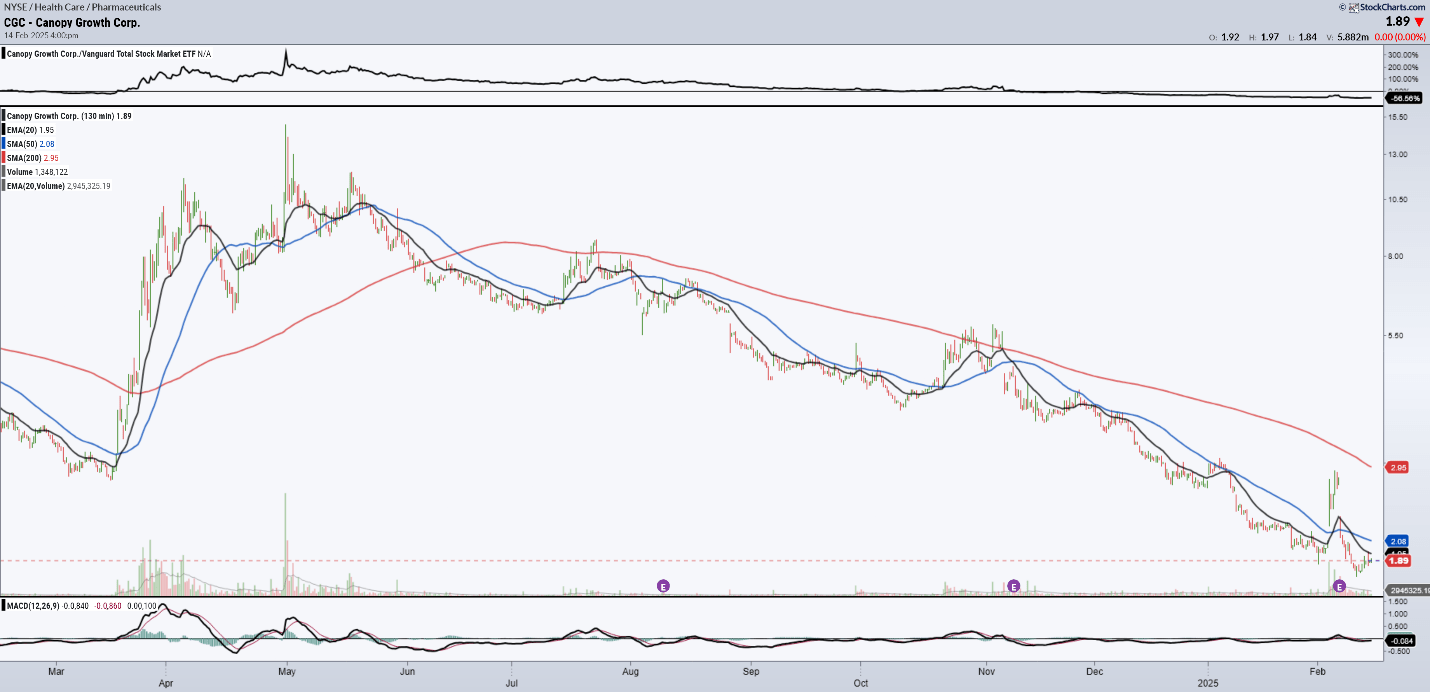Click the large 1.89 last price
The height and width of the screenshot is (692, 1430).
pyautogui.click(x=1397, y=21)
